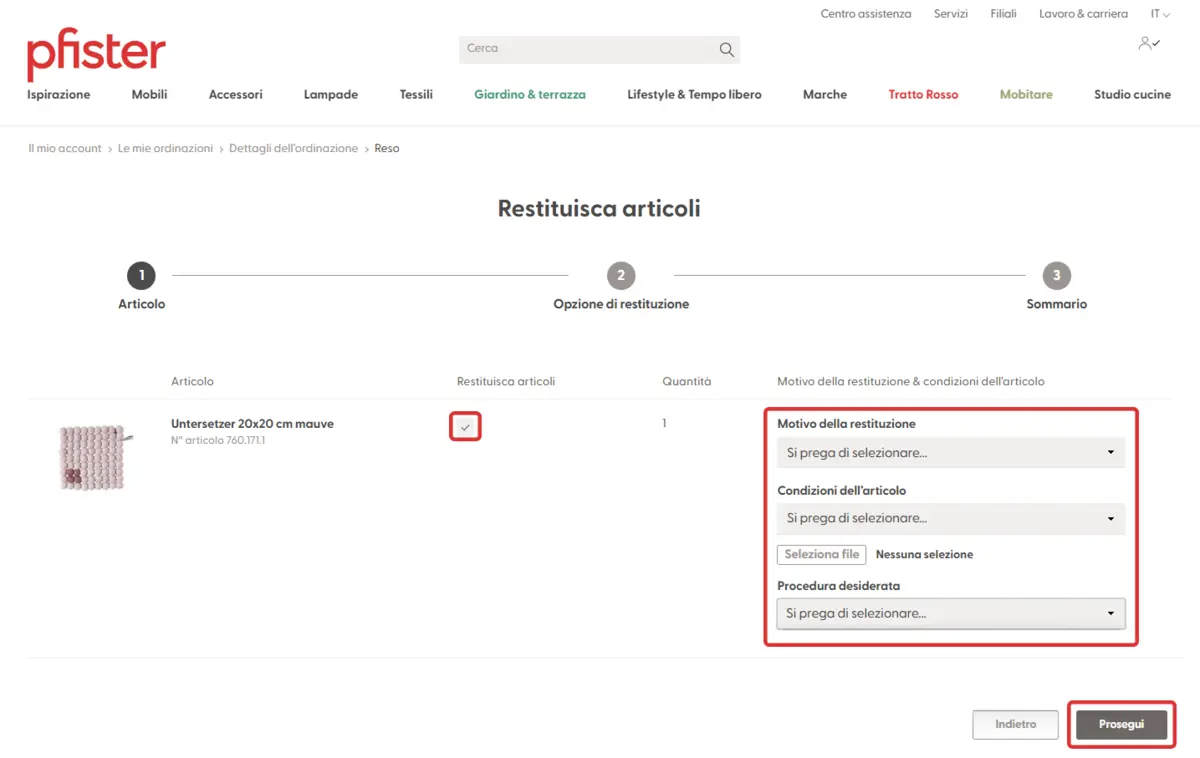Click the Untersetzer product thumbnail
Screen dimensions: 1200x758
pyautogui.click(x=92, y=457)
